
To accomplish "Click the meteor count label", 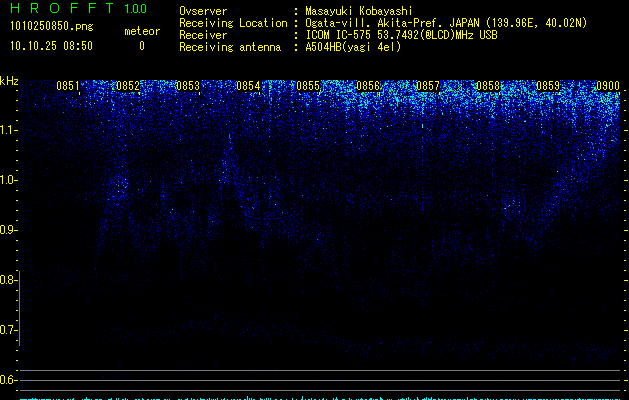I will 142,31.
